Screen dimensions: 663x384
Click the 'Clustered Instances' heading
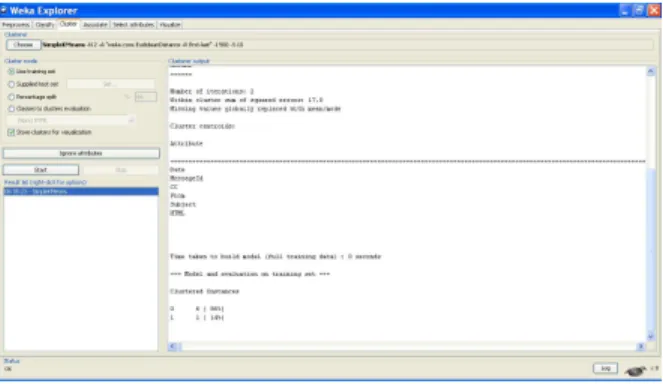pyautogui.click(x=205, y=291)
